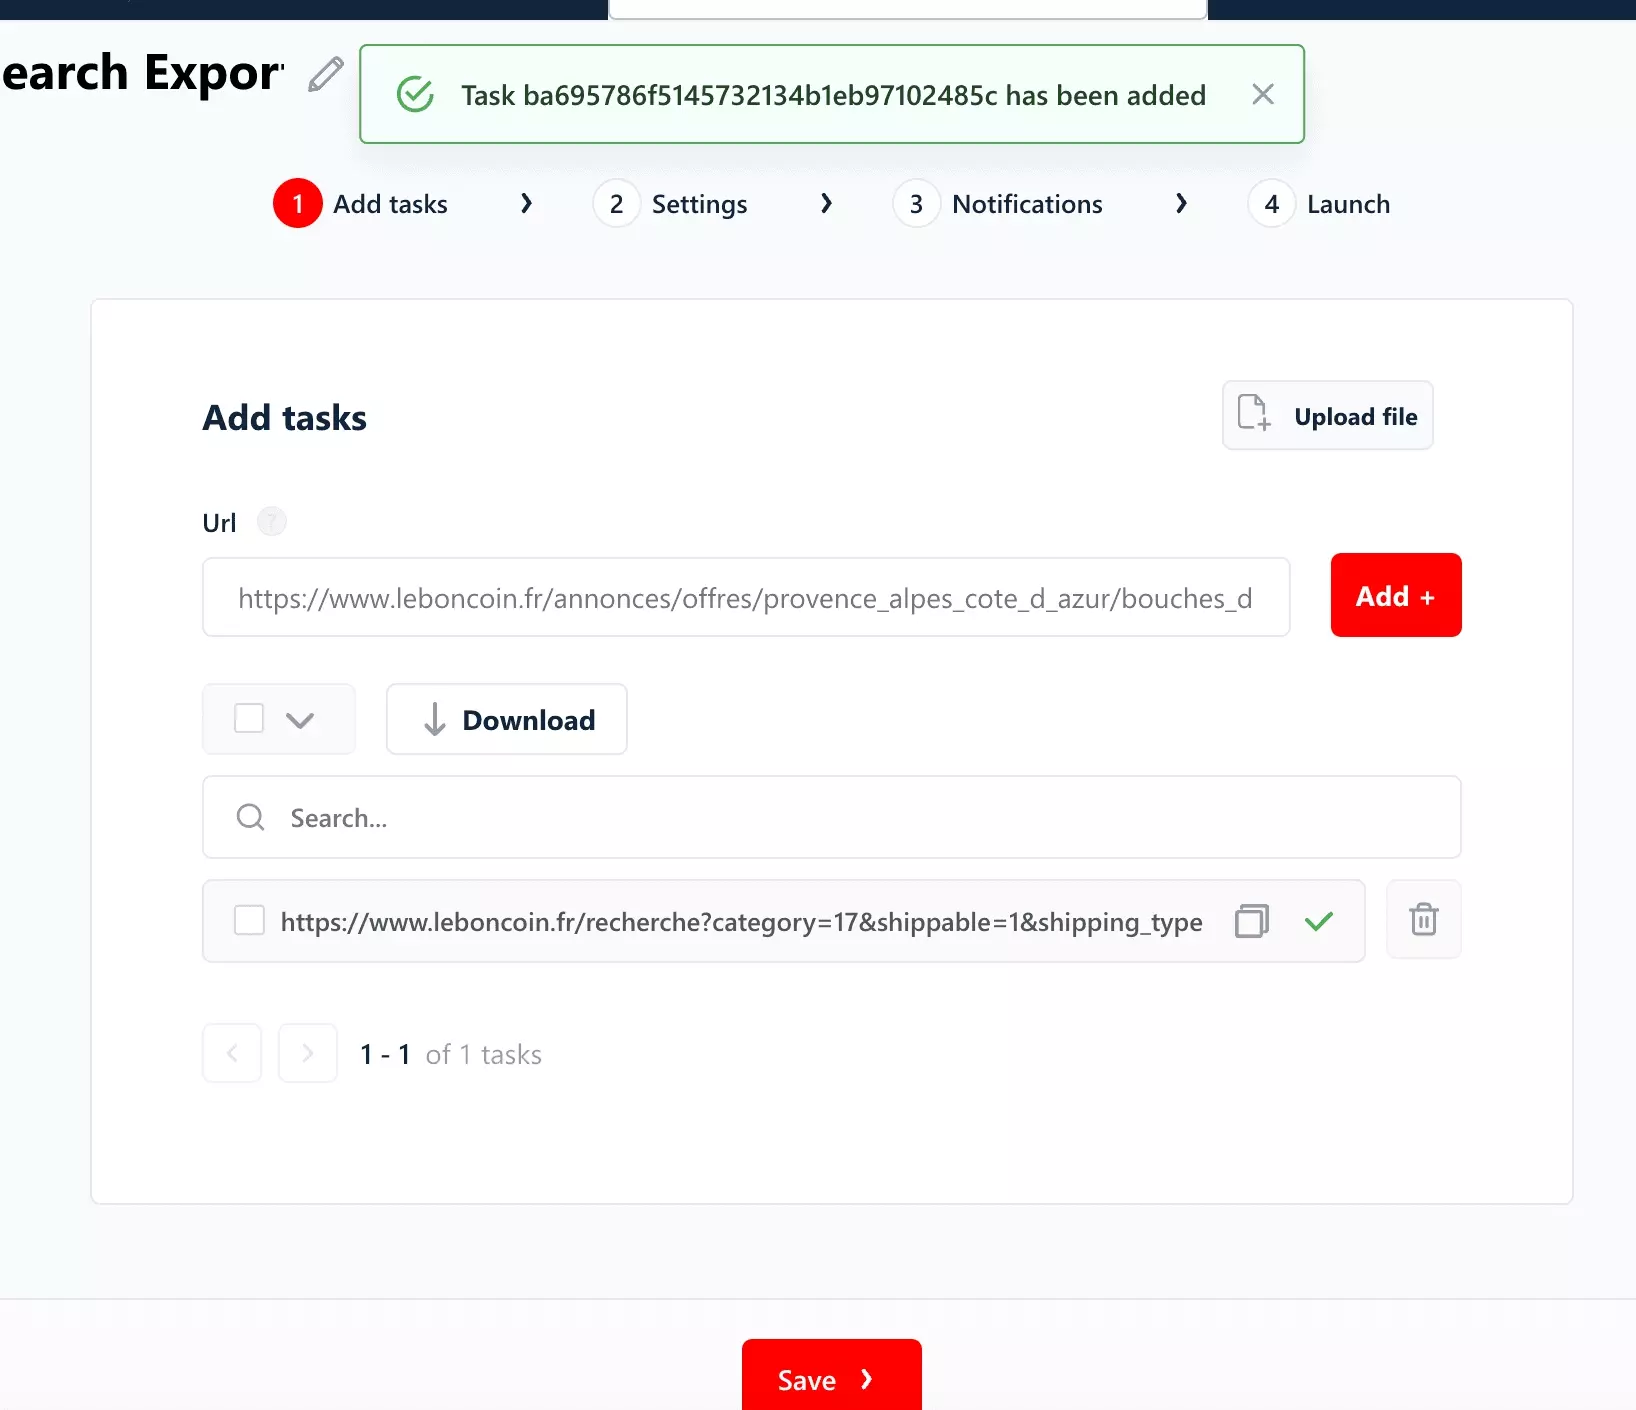Check the leboncoin recherche task checkbox
Image resolution: width=1636 pixels, height=1410 pixels.
coord(249,921)
